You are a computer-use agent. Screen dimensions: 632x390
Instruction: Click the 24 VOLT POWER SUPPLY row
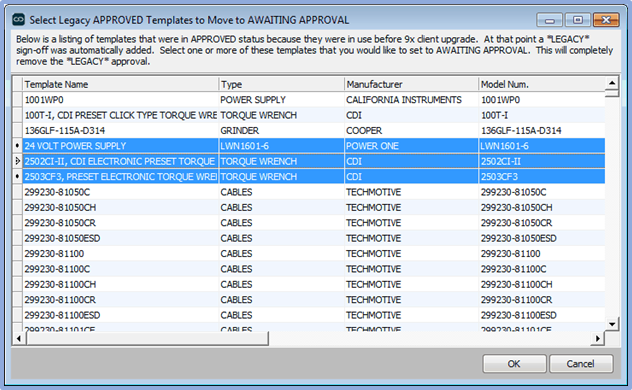[x=314, y=146]
